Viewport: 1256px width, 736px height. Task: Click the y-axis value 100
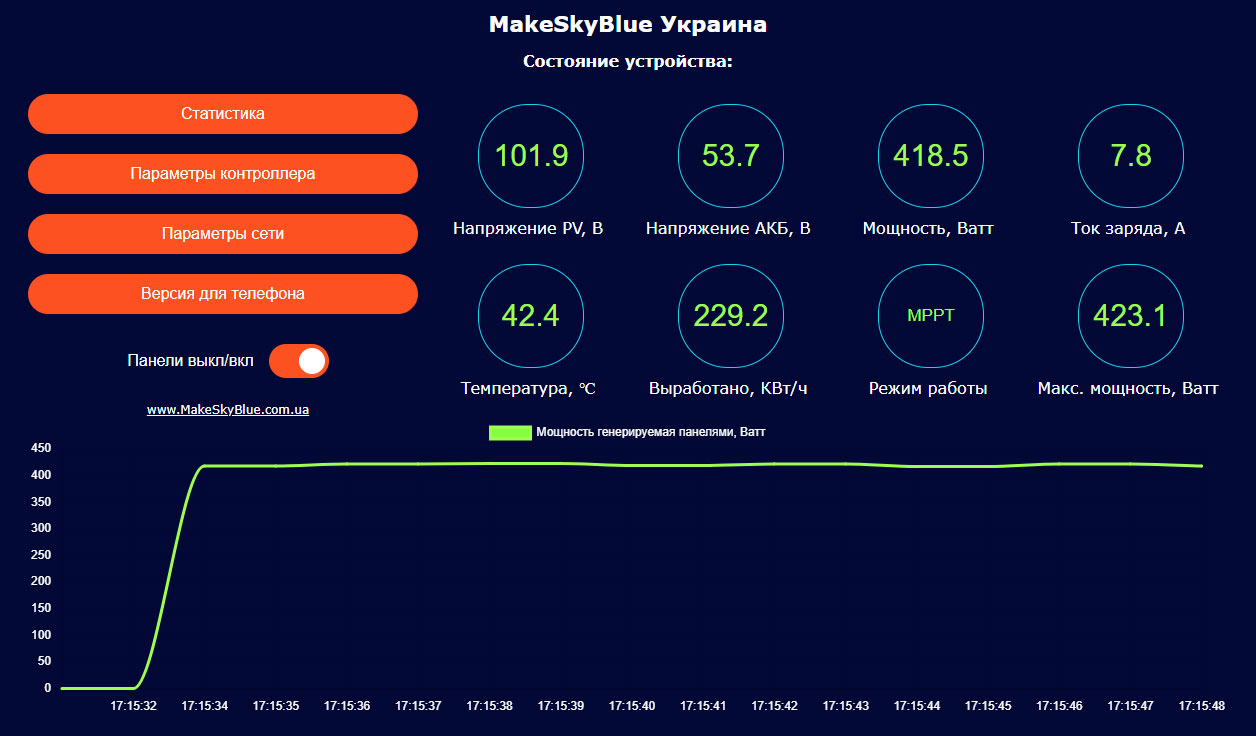(40, 635)
